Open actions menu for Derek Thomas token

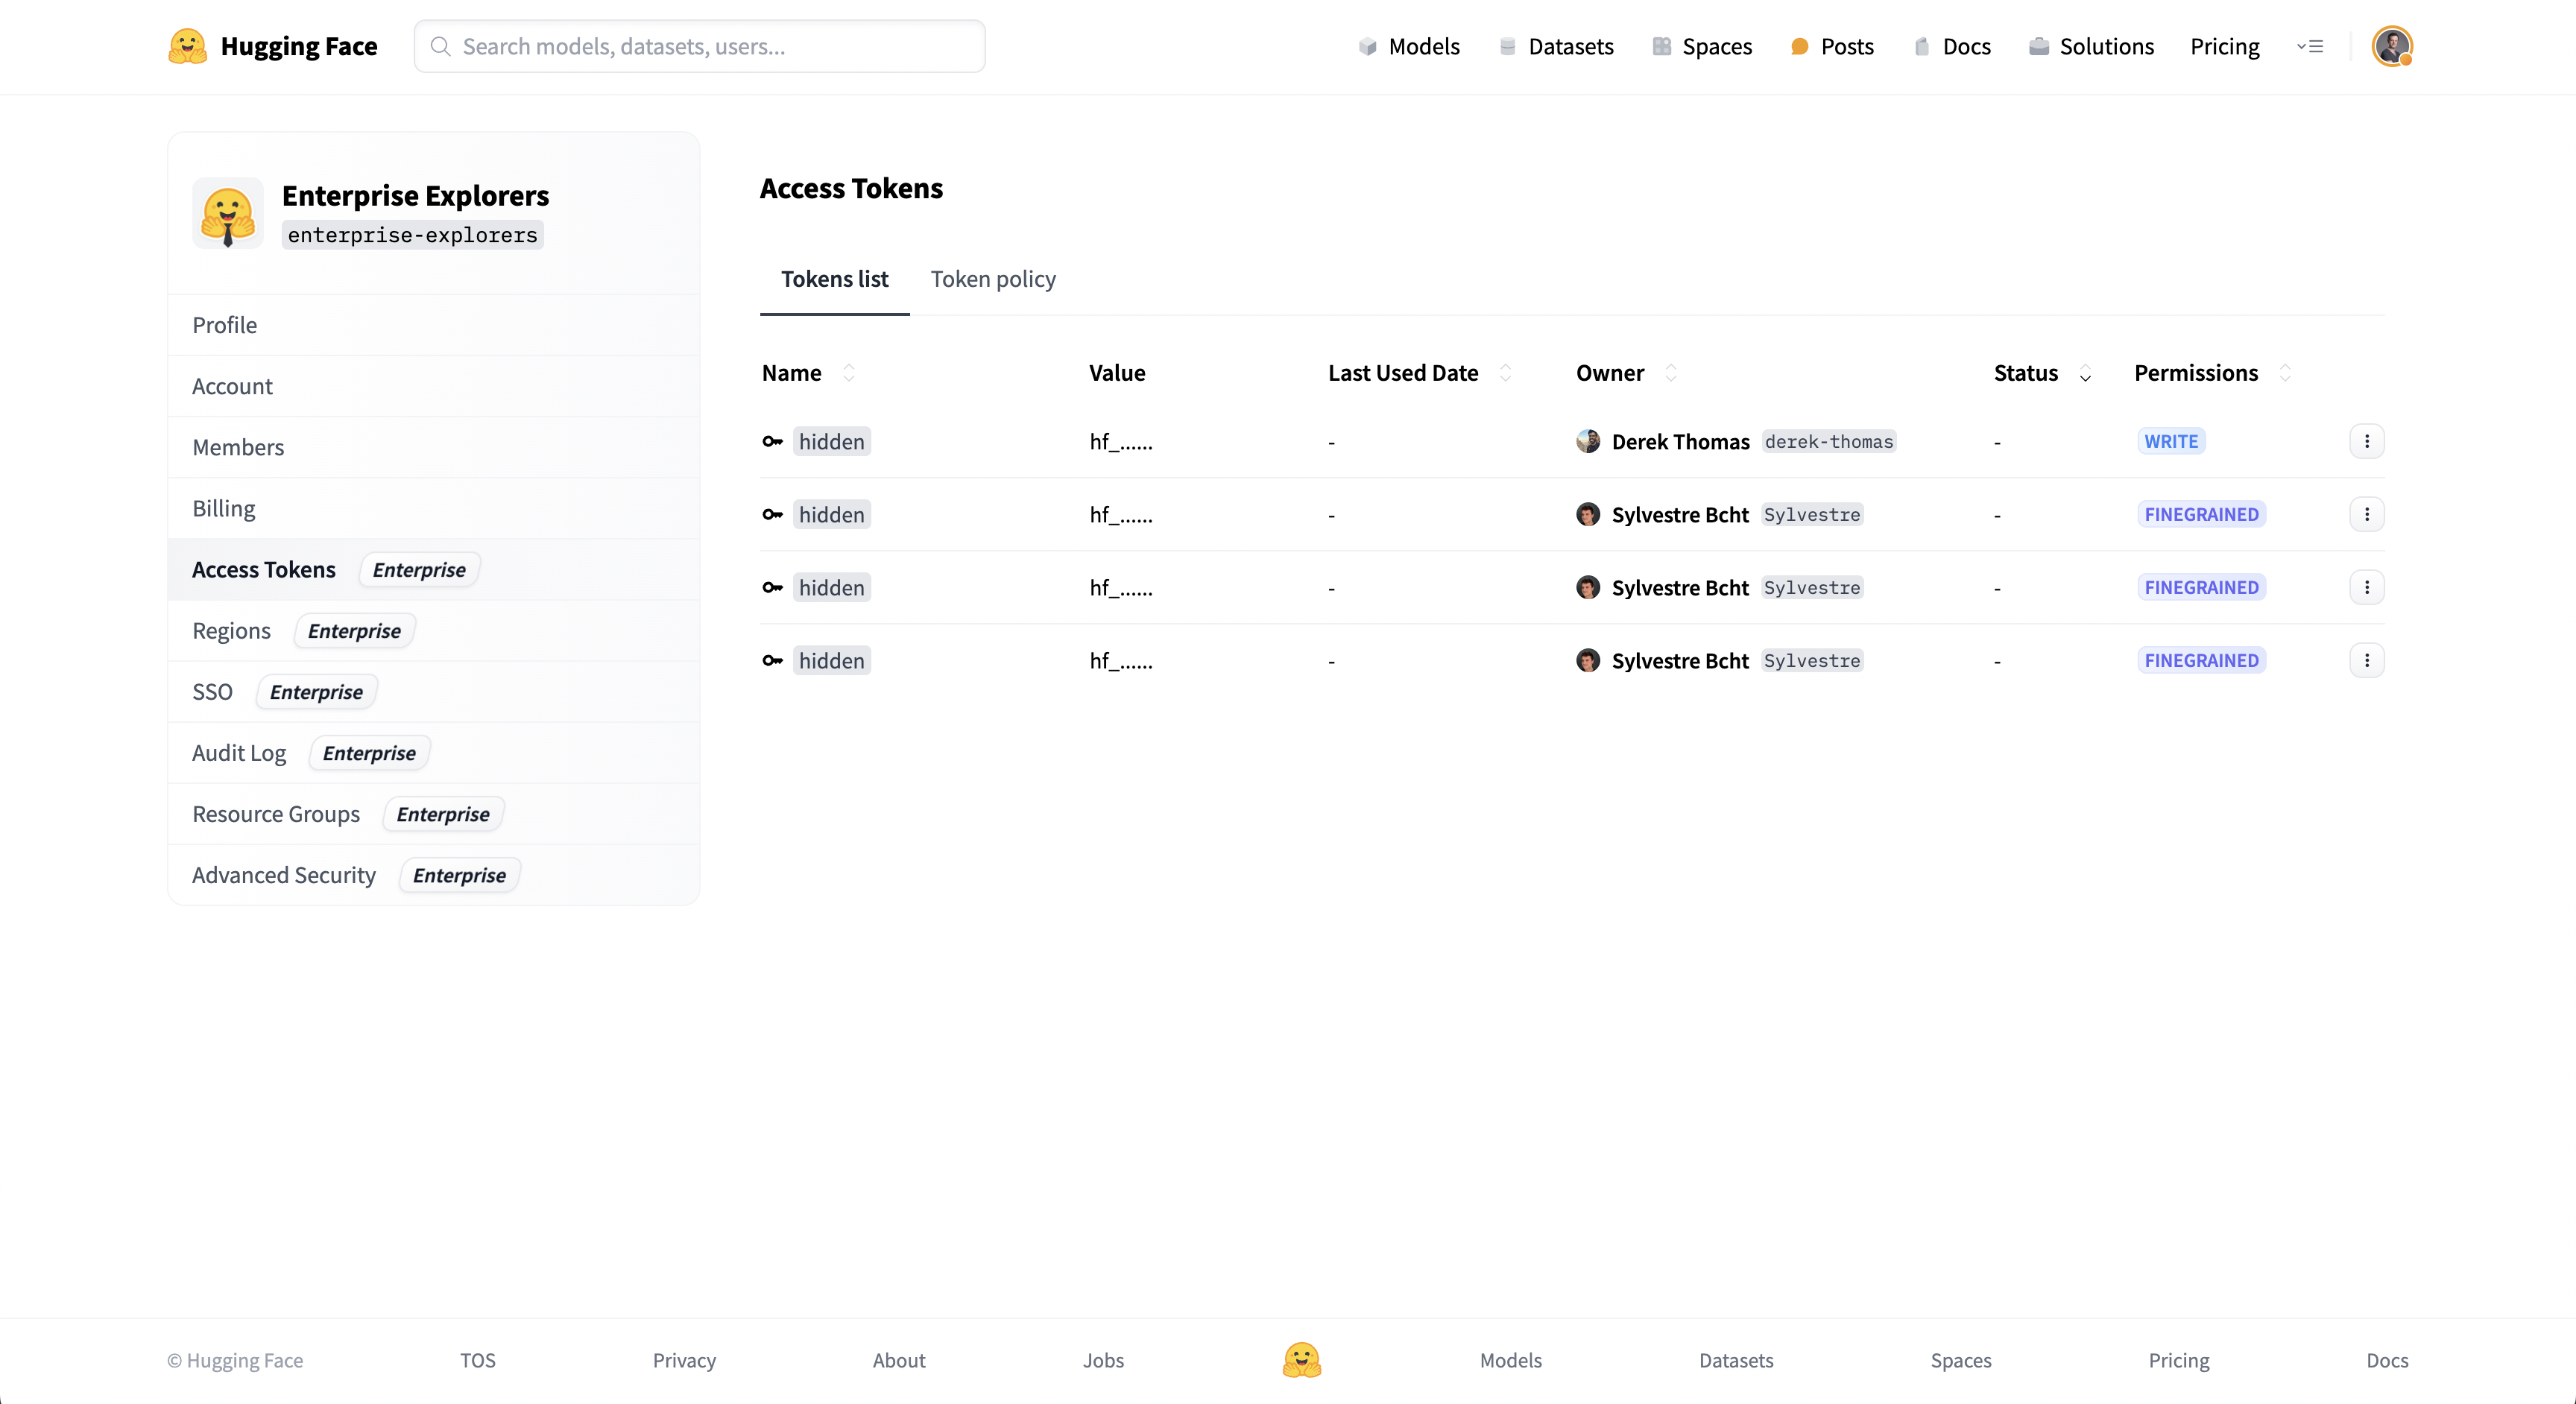[x=2366, y=441]
